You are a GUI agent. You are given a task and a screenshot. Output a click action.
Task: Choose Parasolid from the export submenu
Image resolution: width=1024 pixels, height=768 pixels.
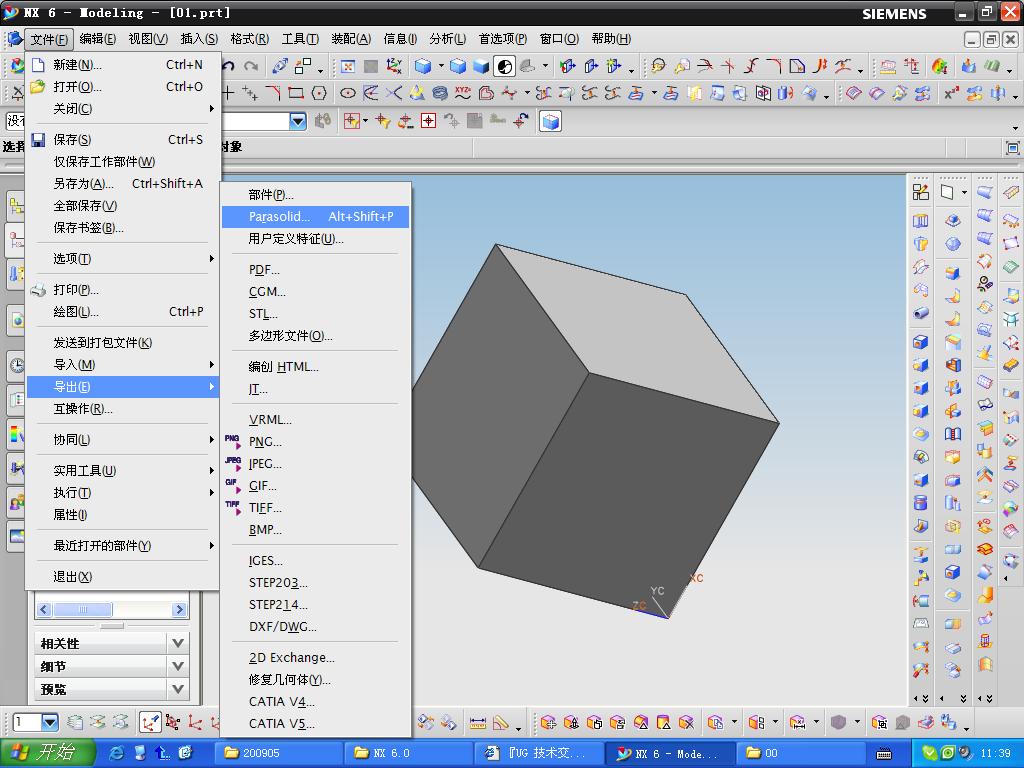pyautogui.click(x=279, y=216)
